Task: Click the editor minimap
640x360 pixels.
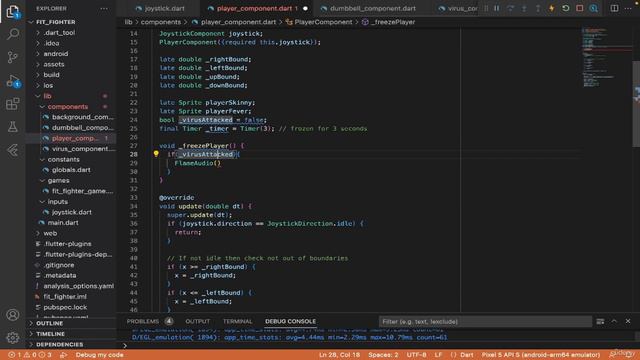Action: tap(606, 57)
